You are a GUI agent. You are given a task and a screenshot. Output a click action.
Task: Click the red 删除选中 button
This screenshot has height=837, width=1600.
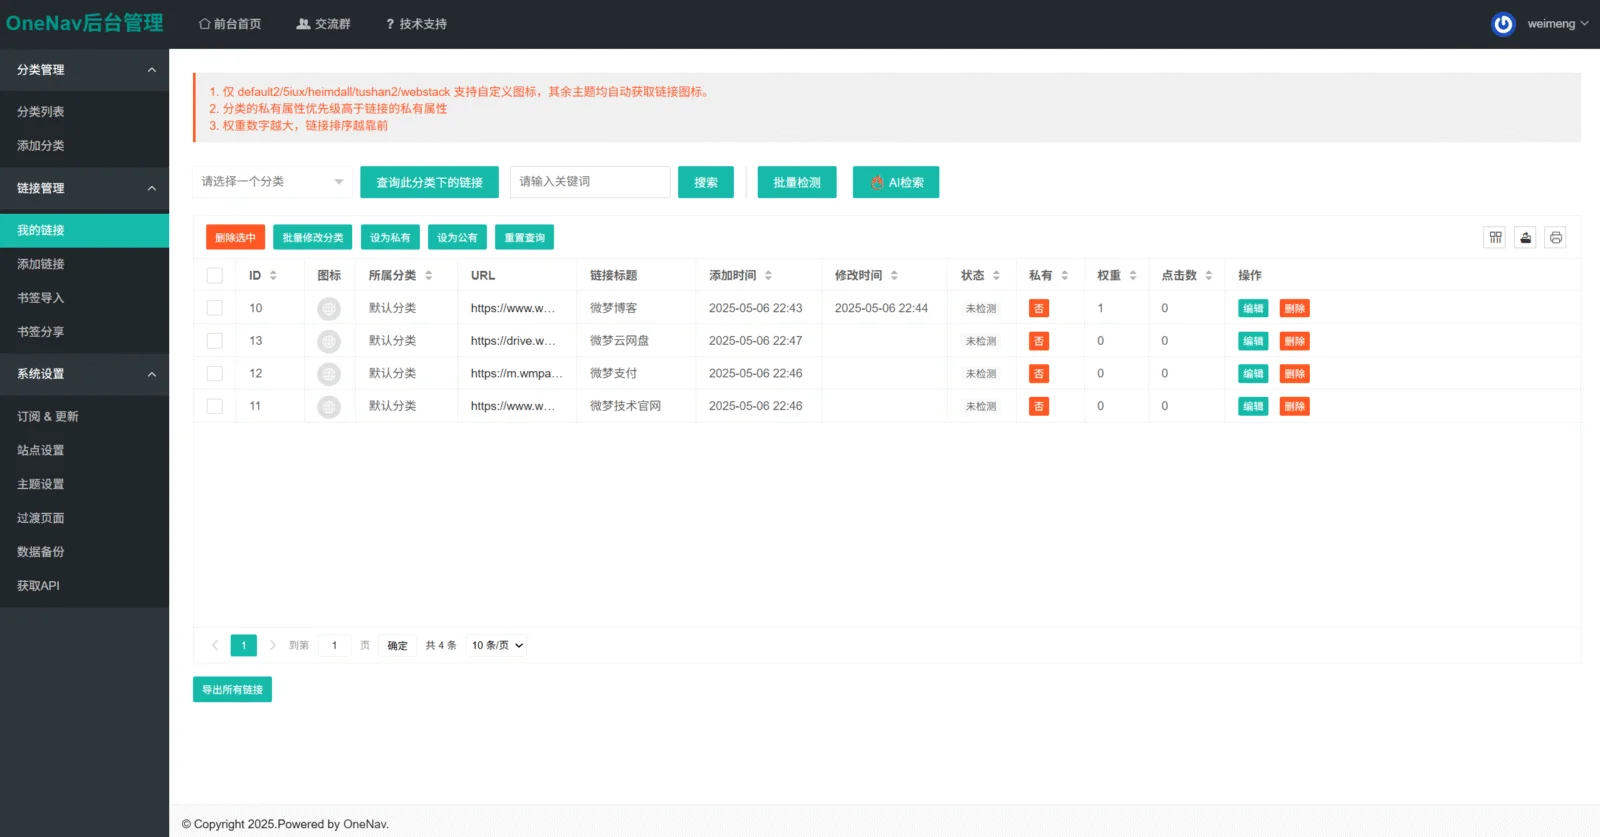[235, 237]
